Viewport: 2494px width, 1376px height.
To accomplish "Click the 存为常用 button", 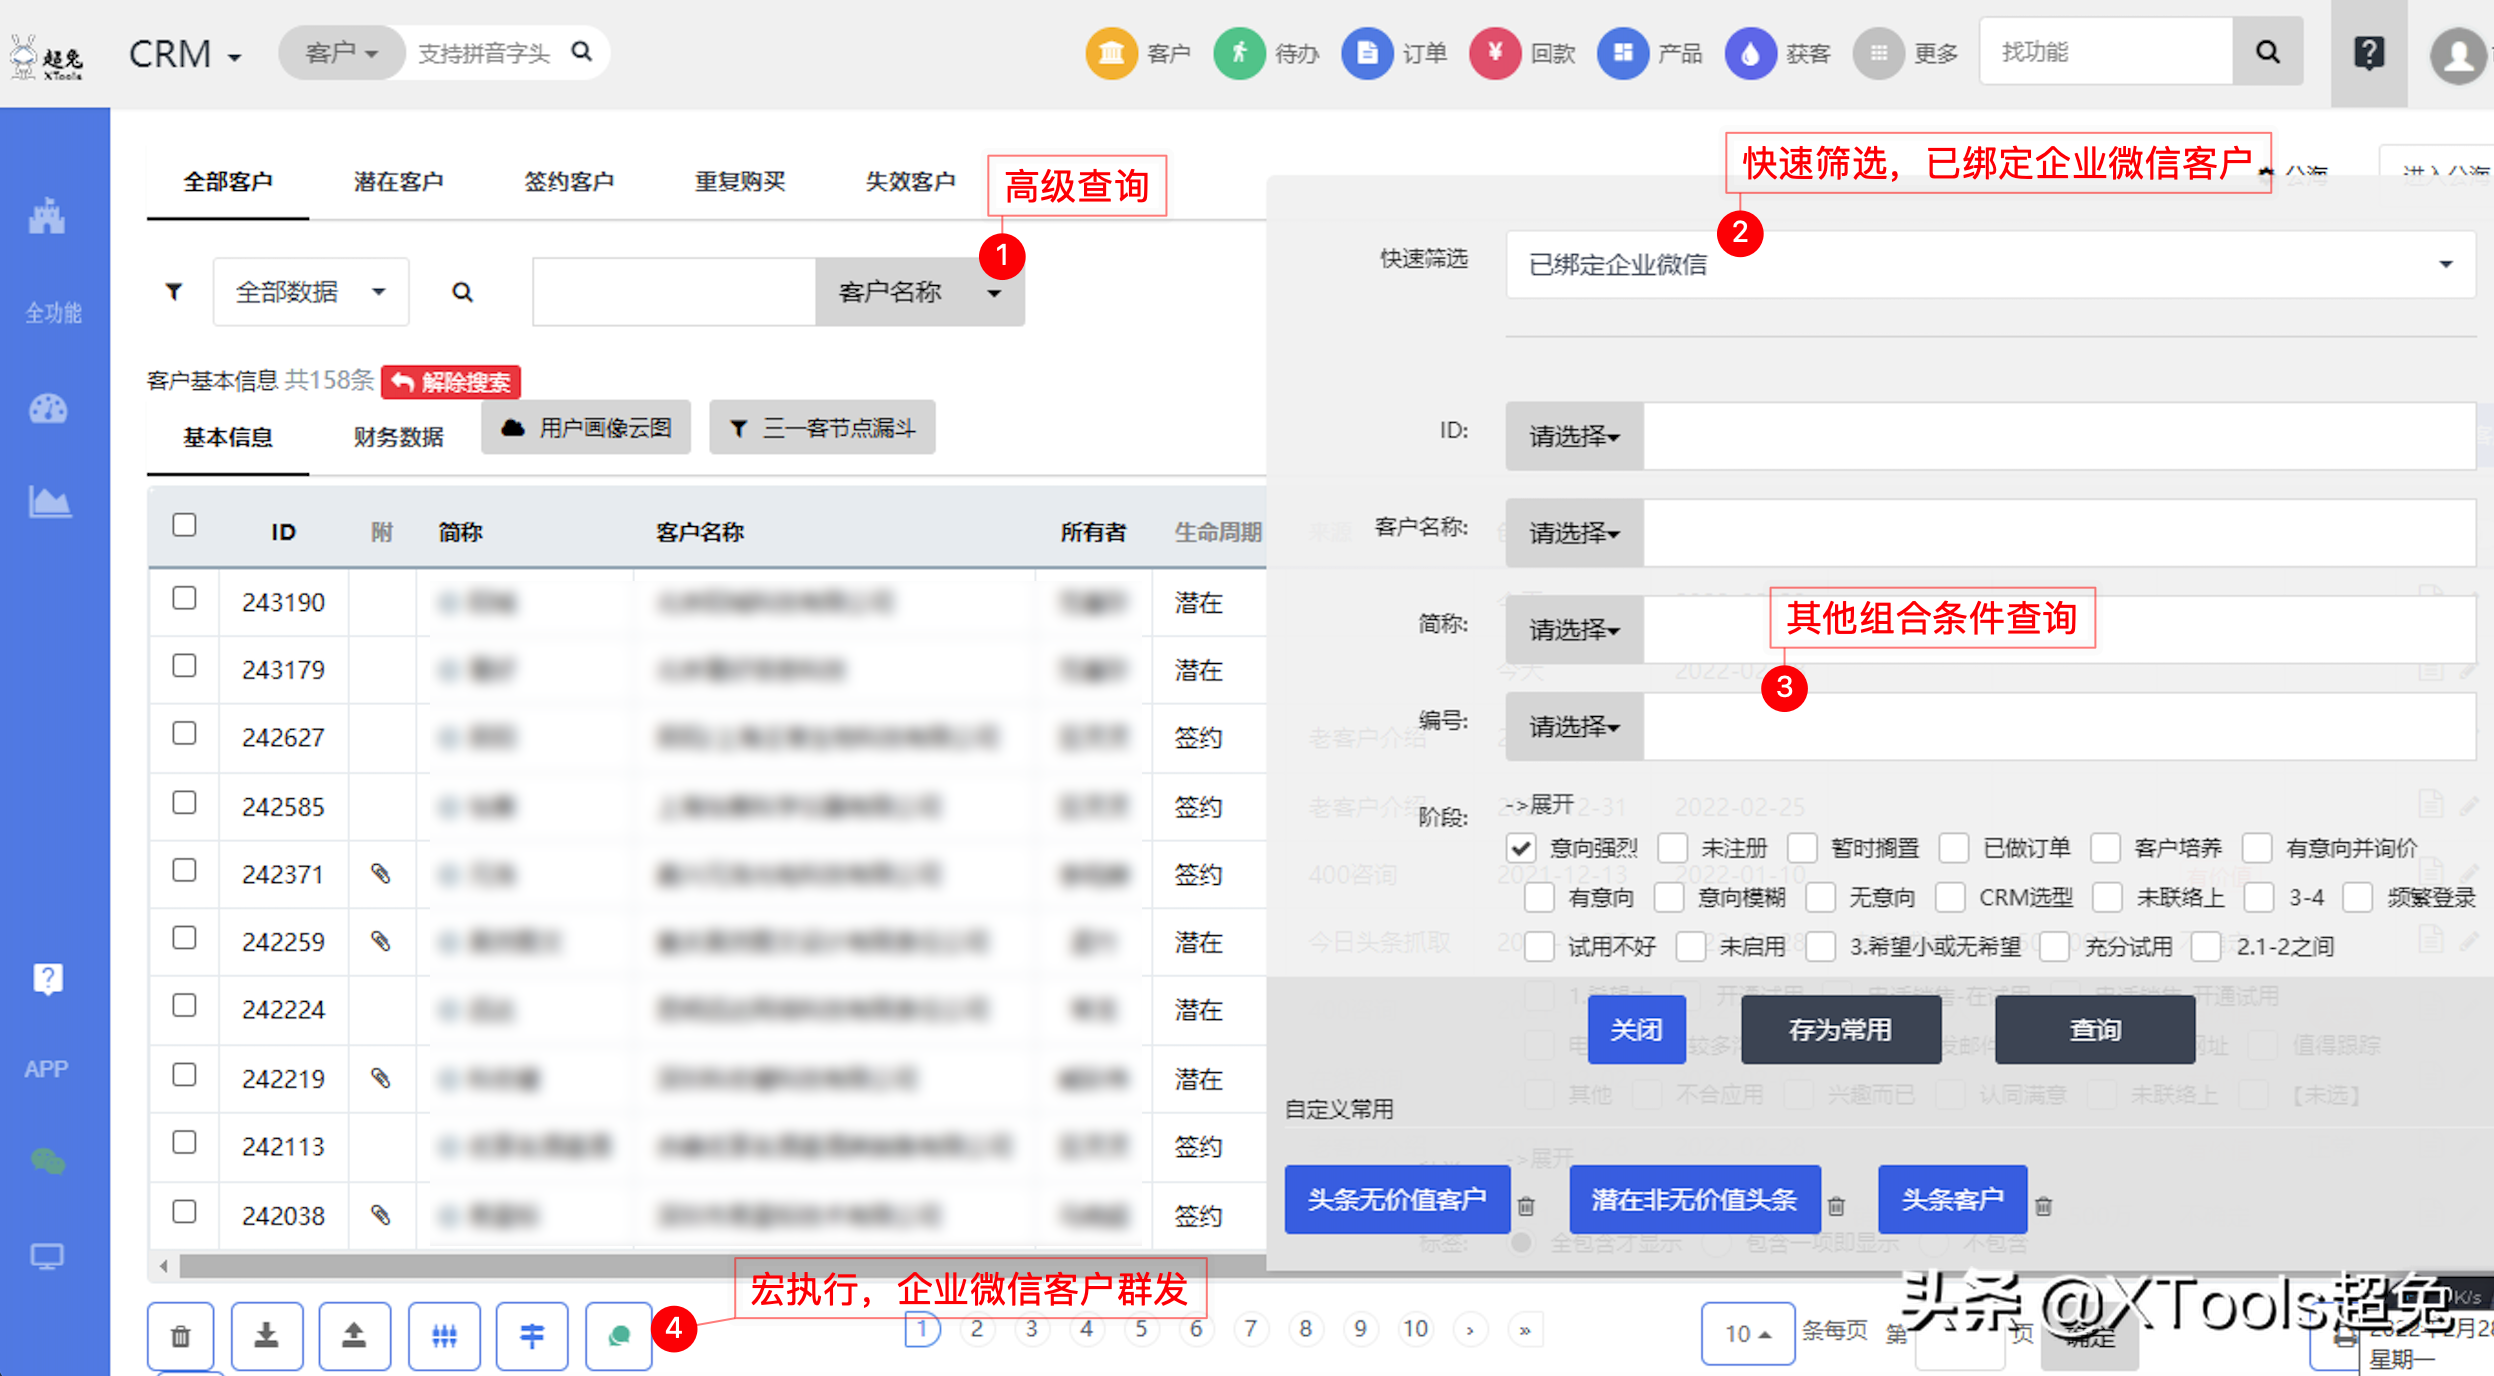I will pos(1840,1030).
